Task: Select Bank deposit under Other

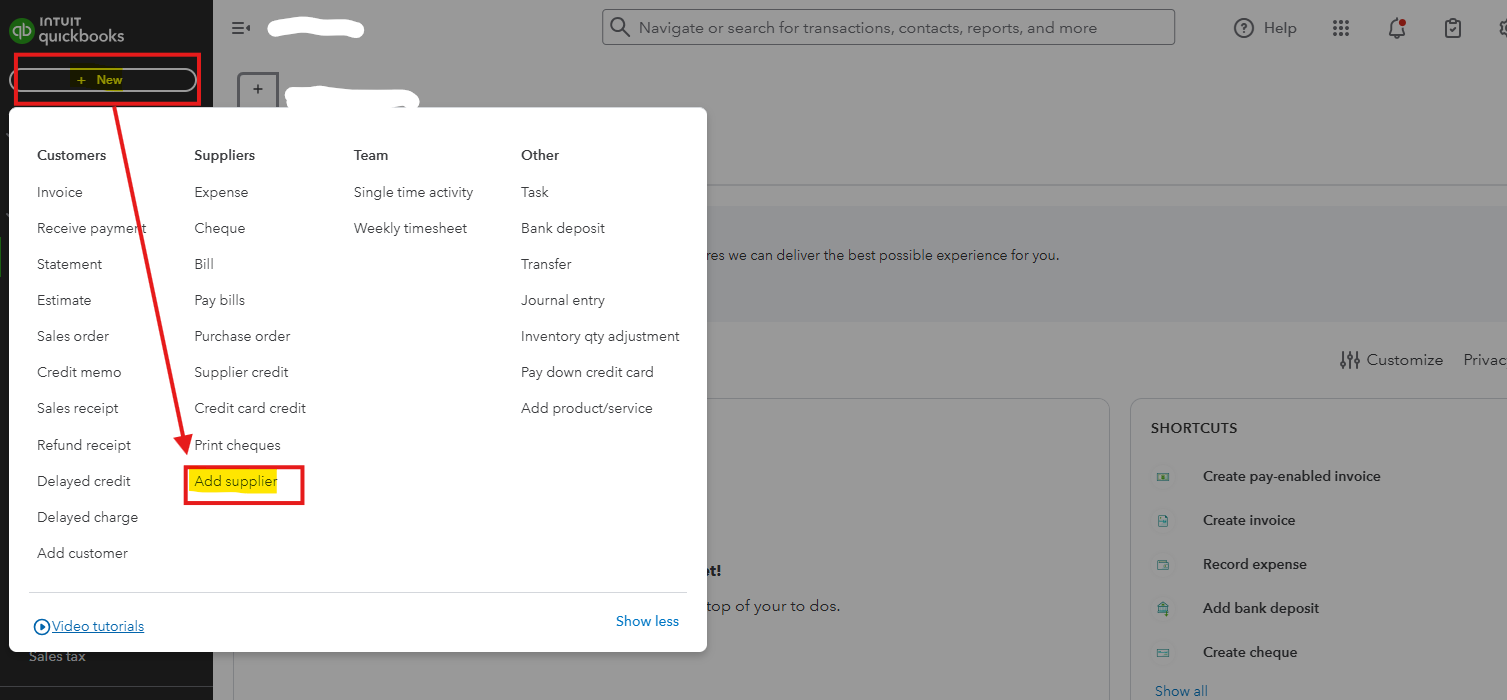Action: [563, 228]
